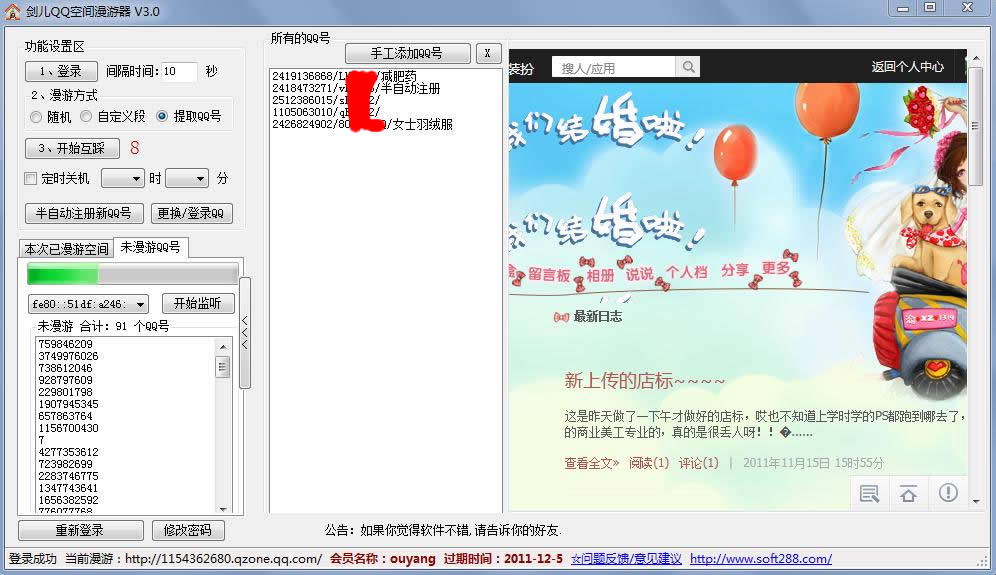Screen dimensions: 996x575
Task: Expand the fe80::51df:a246 address dropdown
Action: (x=88, y=304)
